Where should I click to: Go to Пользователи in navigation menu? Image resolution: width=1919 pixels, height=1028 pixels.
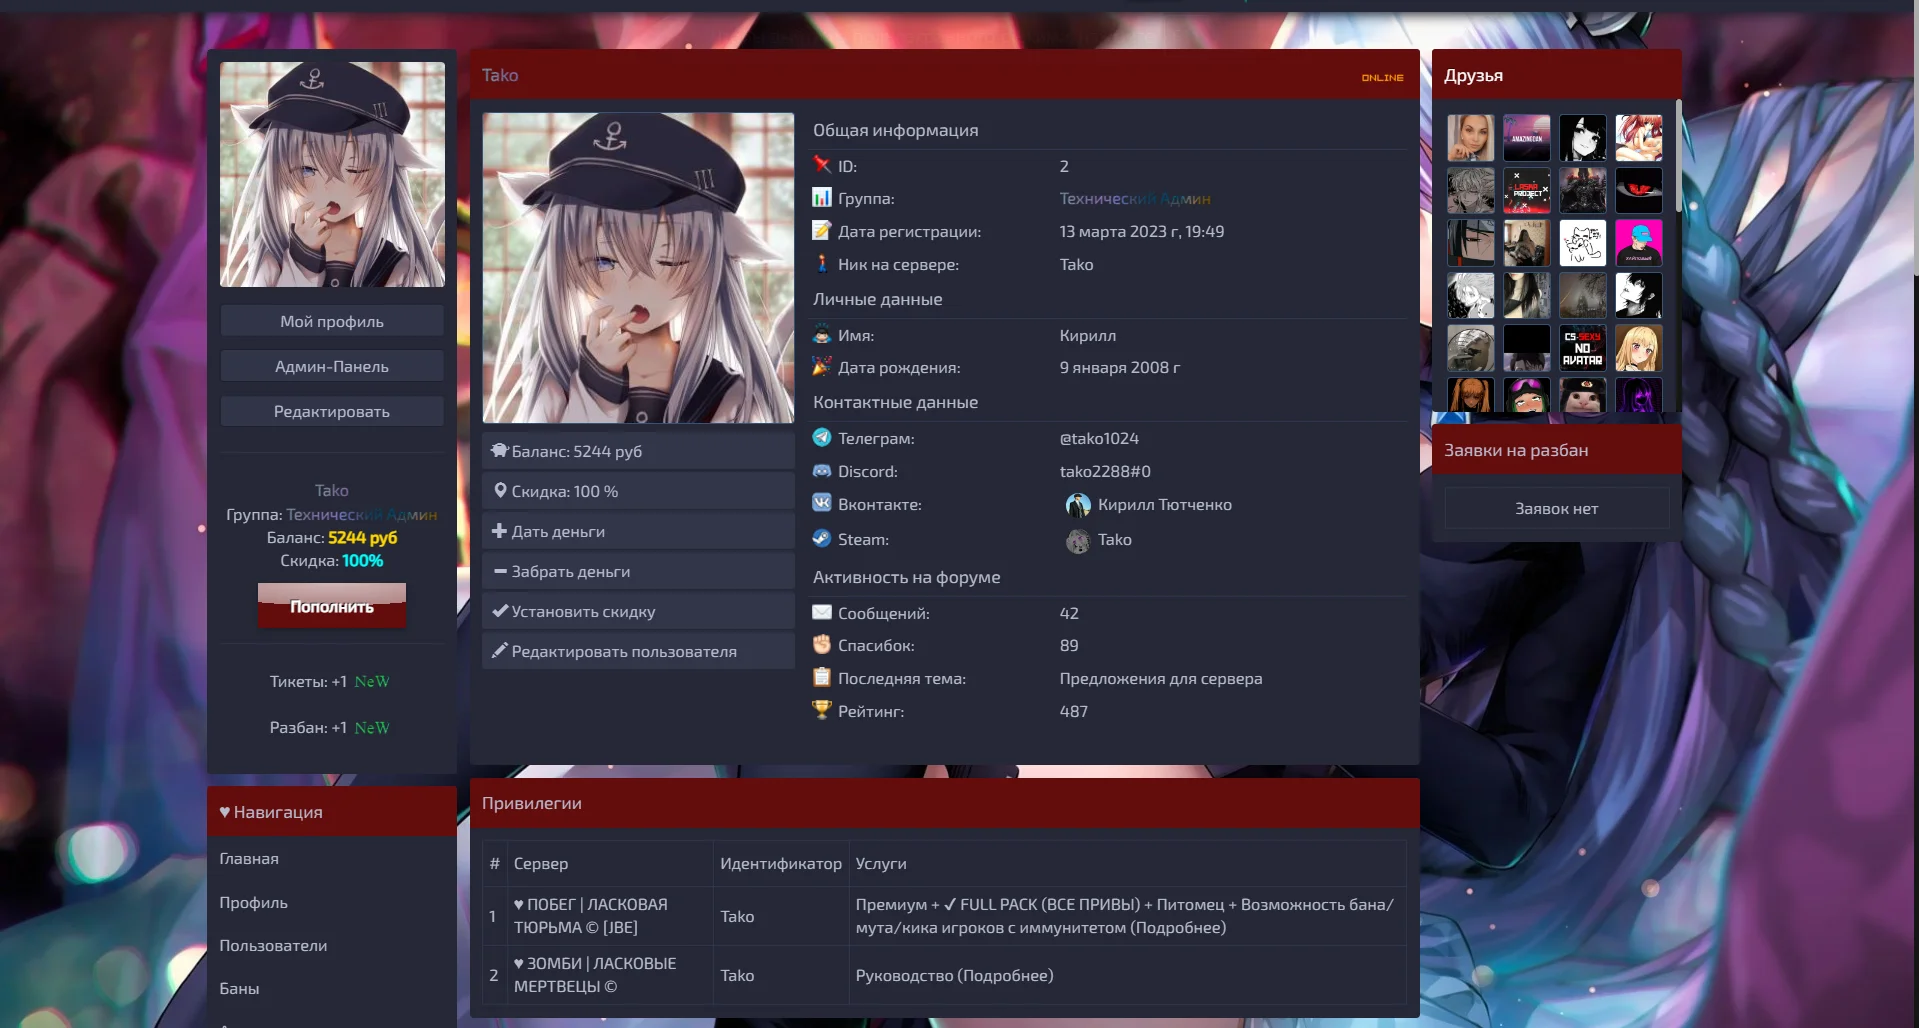pos(273,945)
